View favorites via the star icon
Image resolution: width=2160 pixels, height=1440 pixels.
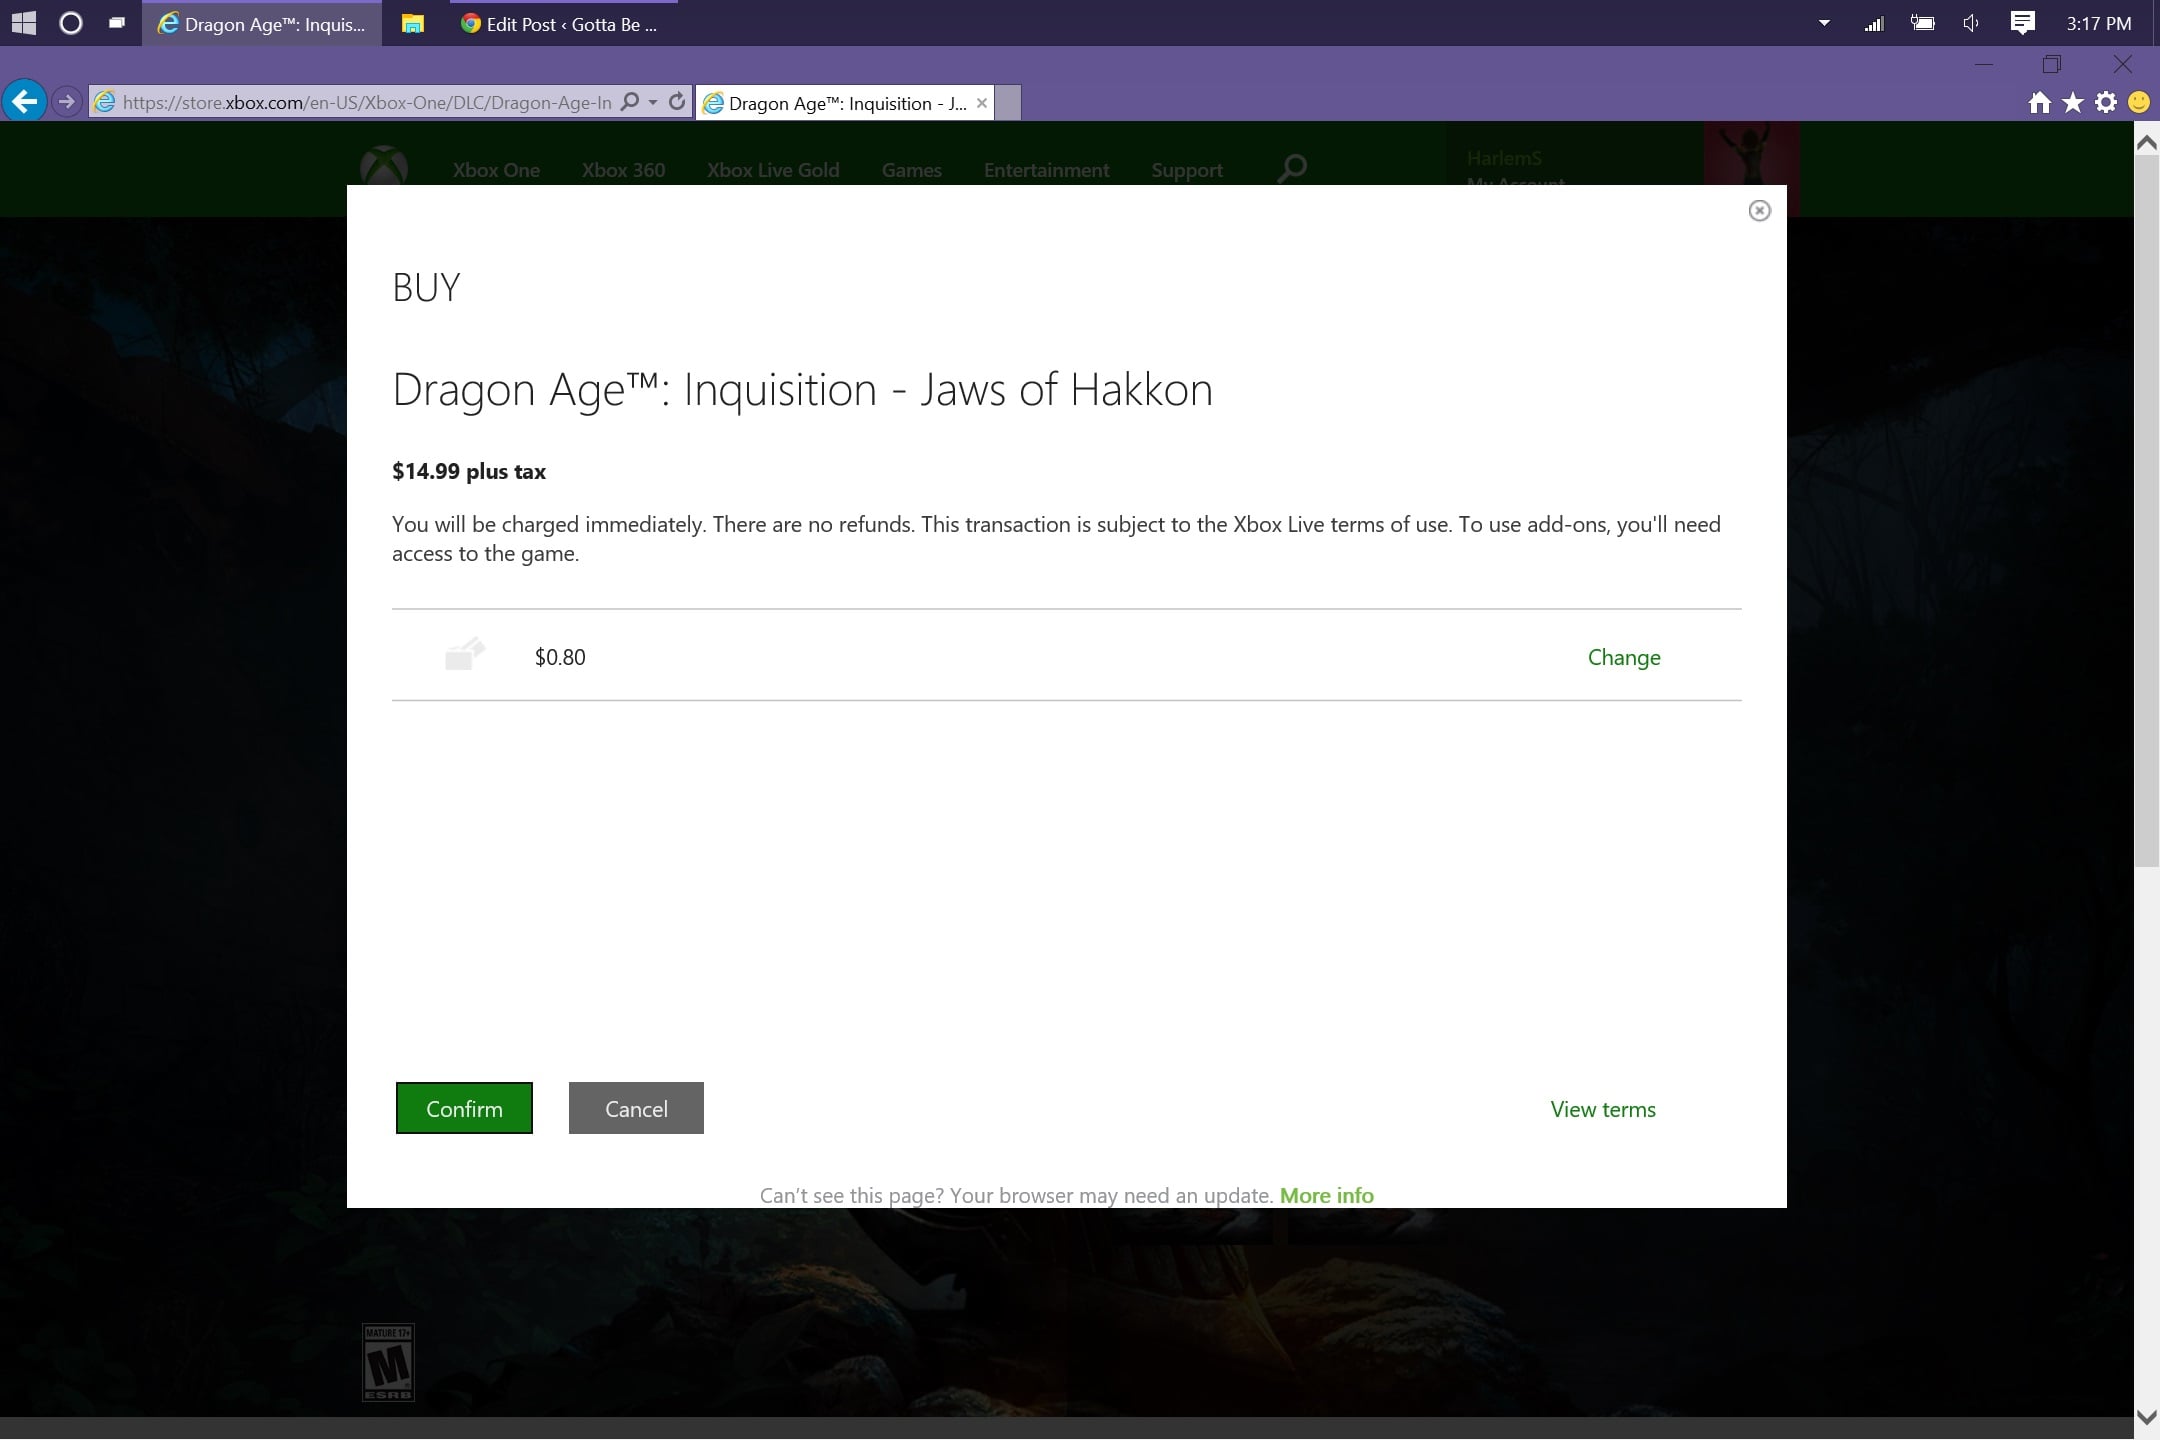2070,102
